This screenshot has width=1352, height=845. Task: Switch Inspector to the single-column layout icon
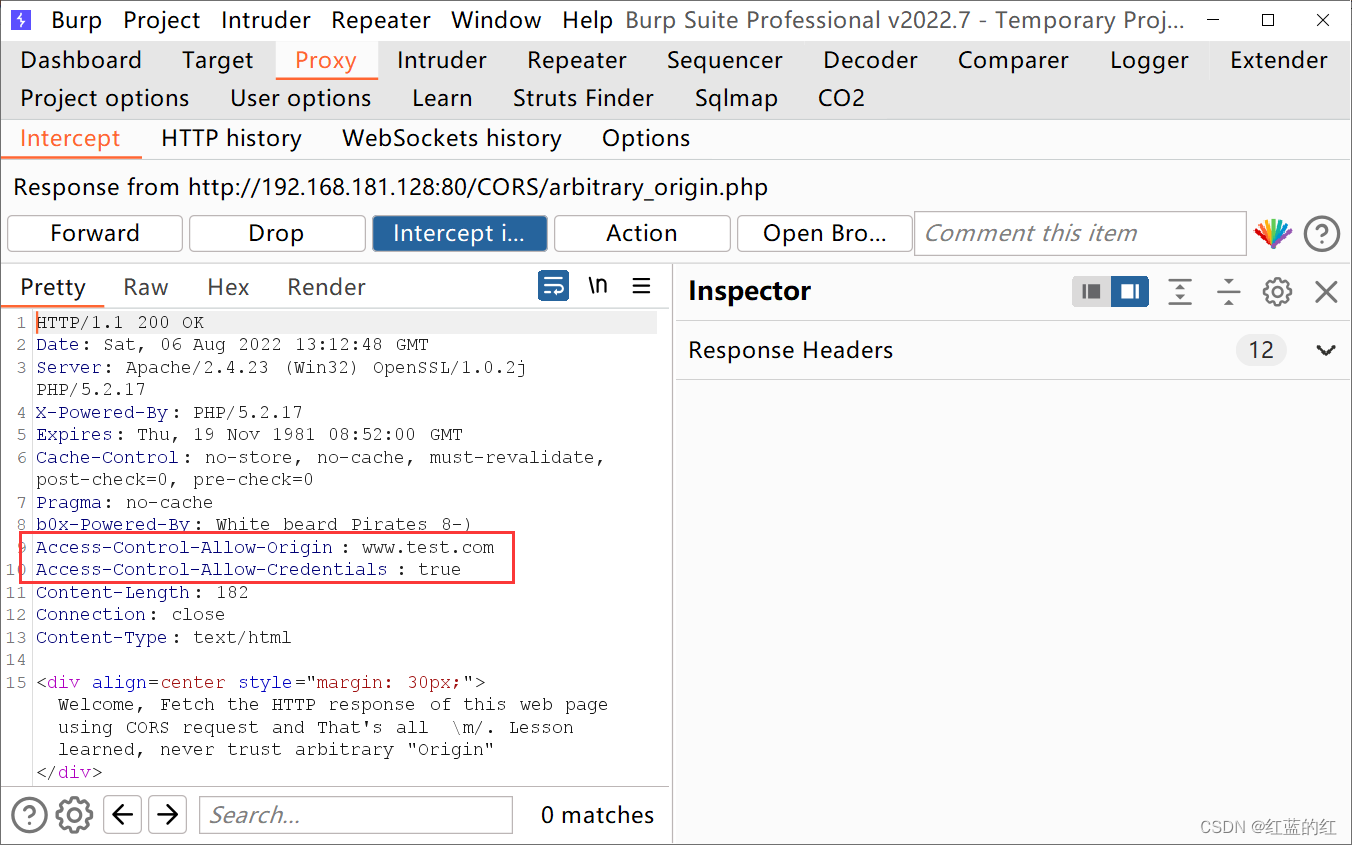[1092, 292]
